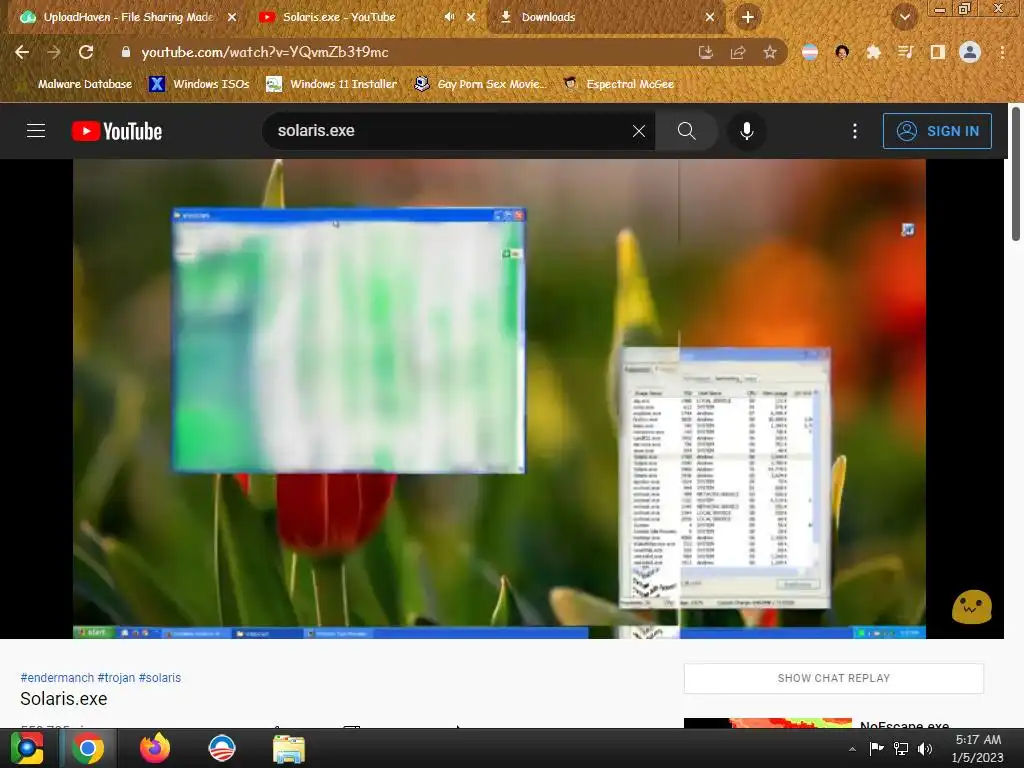The height and width of the screenshot is (768, 1024).
Task: Close the Downloads tab
Action: pos(710,17)
